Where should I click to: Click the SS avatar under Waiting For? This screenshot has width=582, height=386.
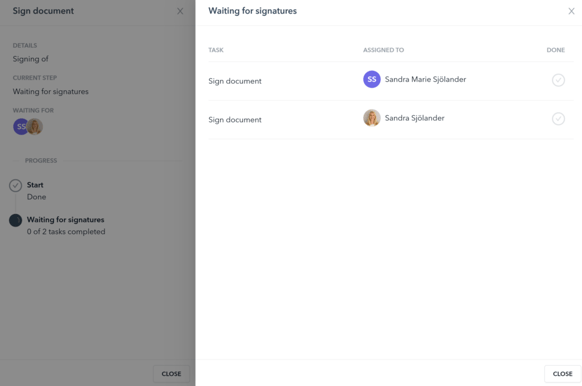point(20,127)
